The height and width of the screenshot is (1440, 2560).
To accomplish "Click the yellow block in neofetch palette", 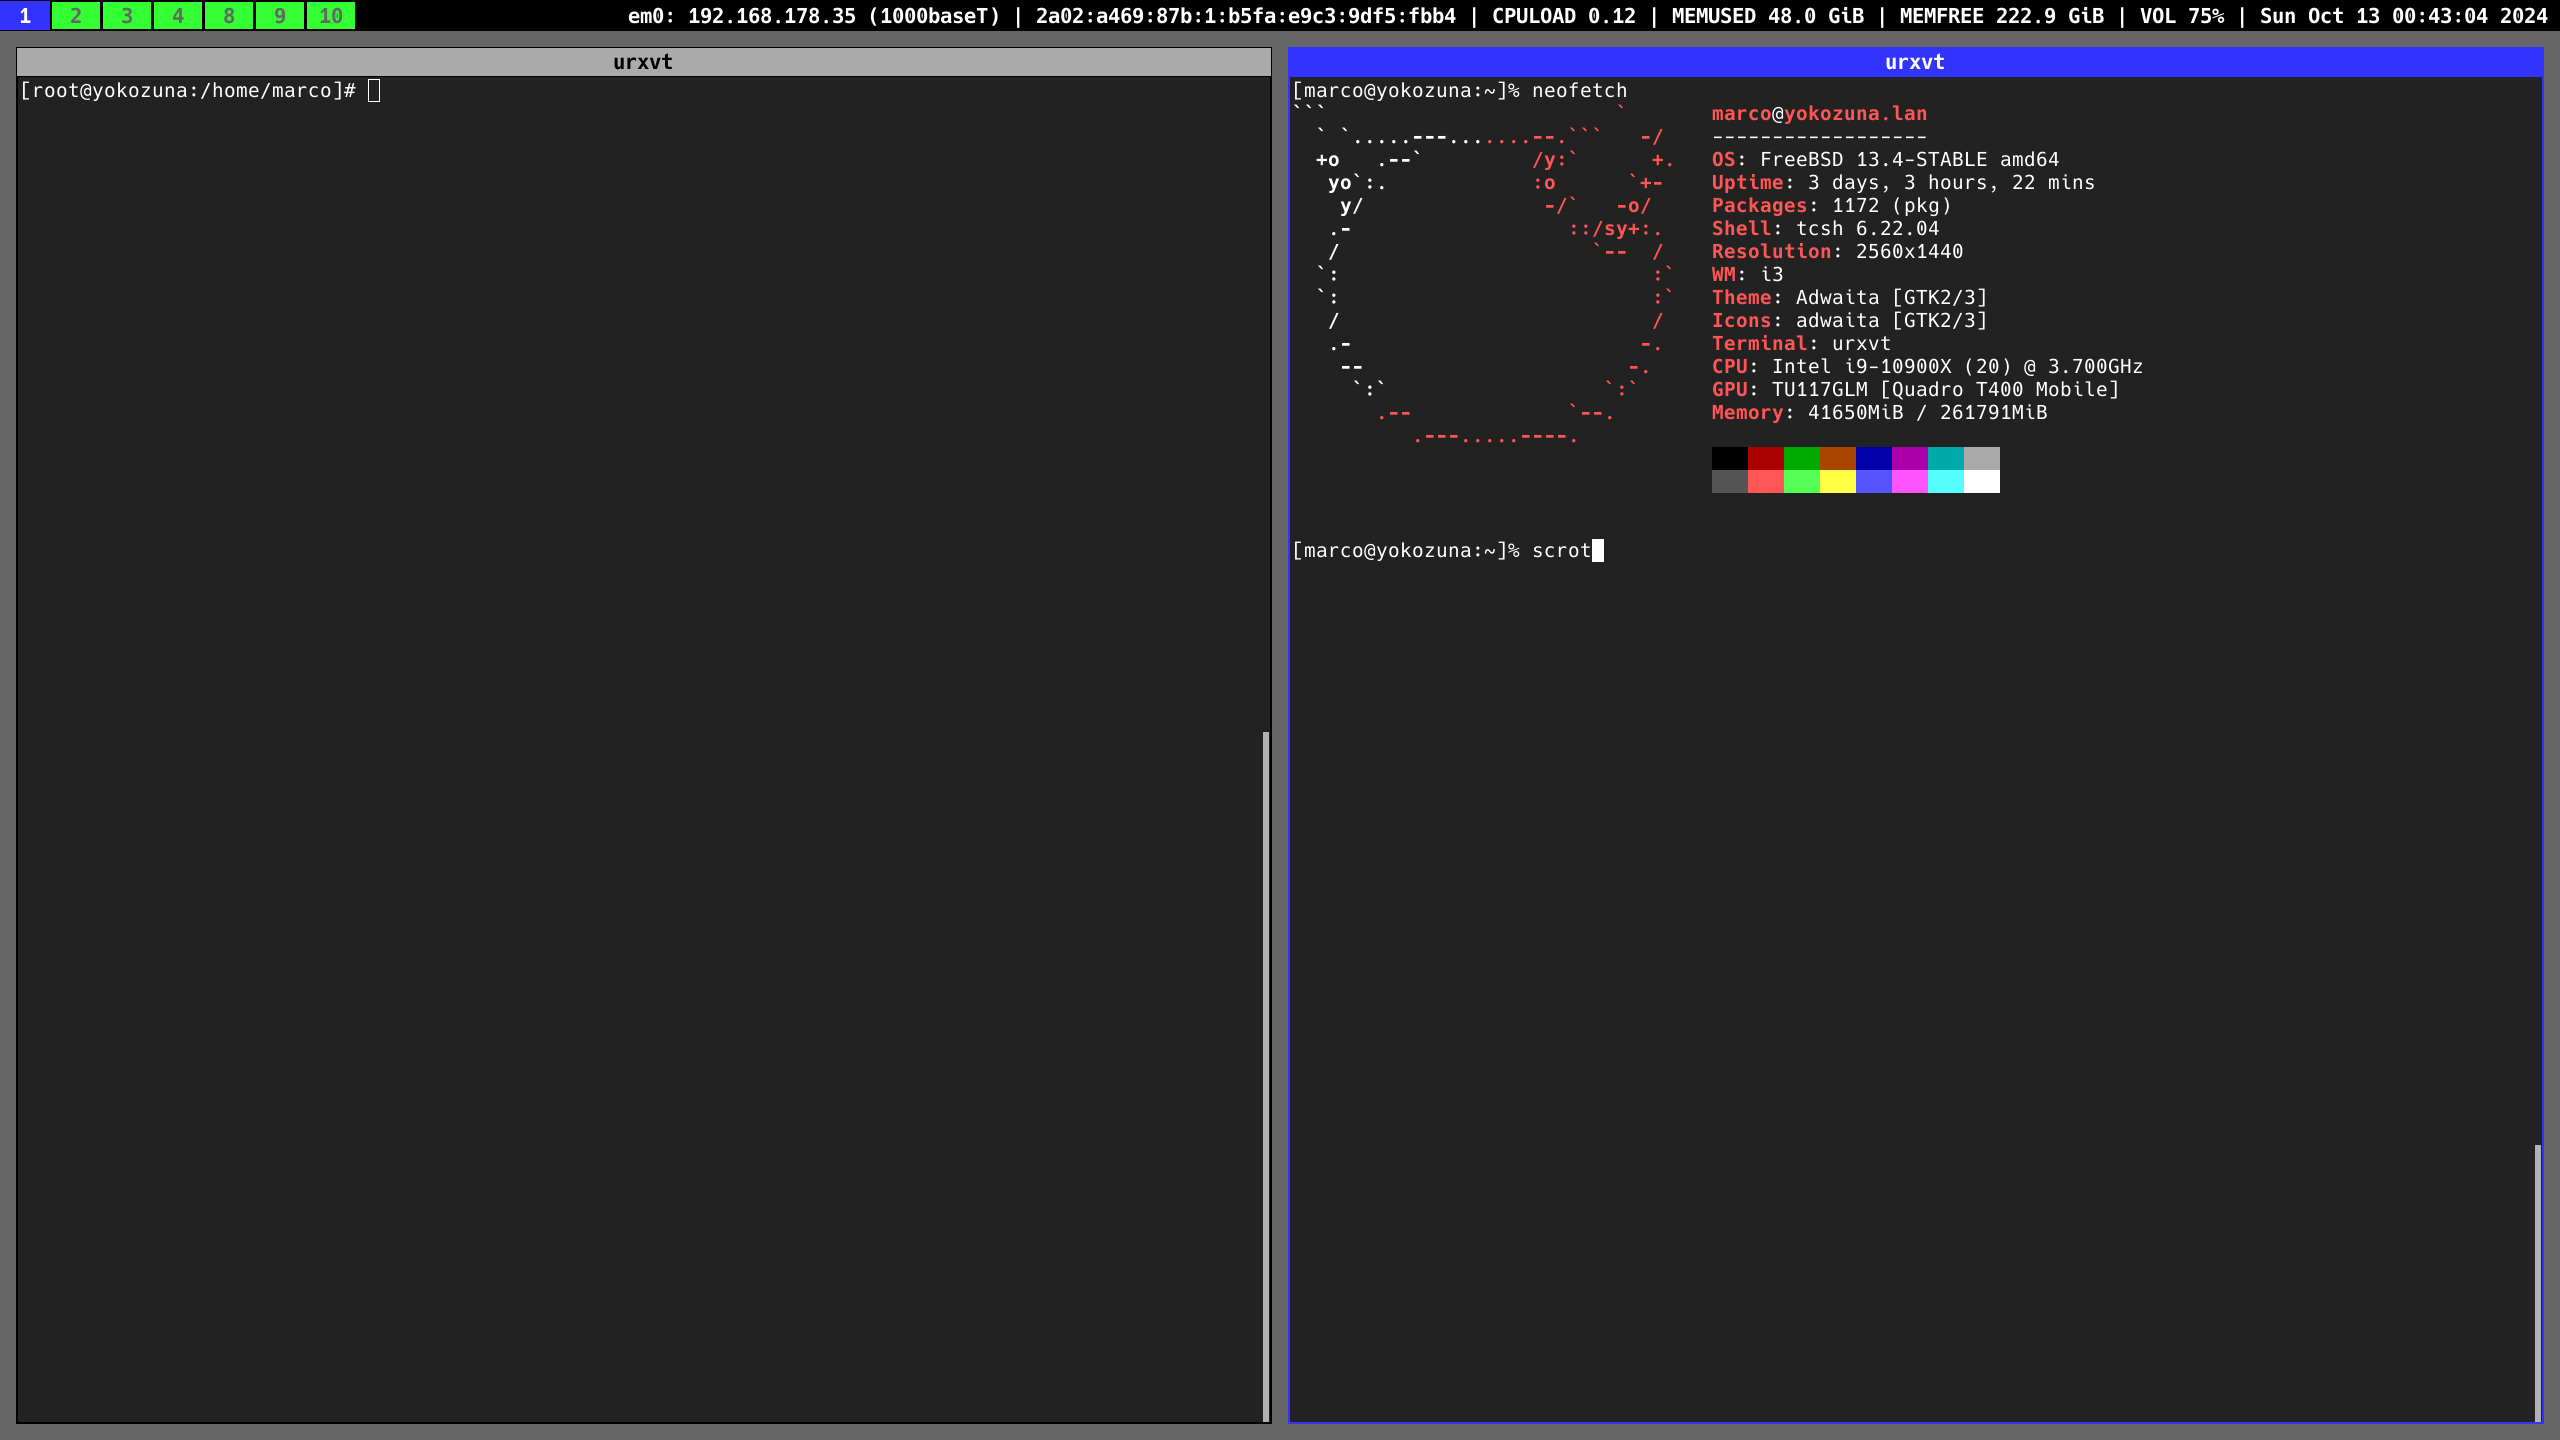I will tap(1838, 481).
